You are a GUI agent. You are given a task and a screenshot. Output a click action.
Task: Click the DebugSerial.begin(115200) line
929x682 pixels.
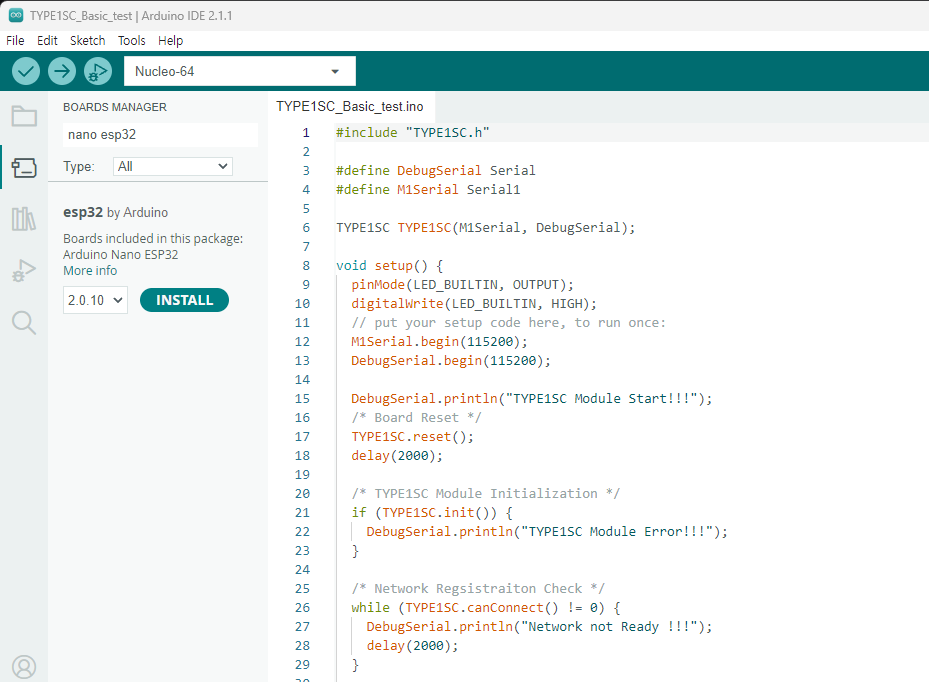tap(451, 361)
